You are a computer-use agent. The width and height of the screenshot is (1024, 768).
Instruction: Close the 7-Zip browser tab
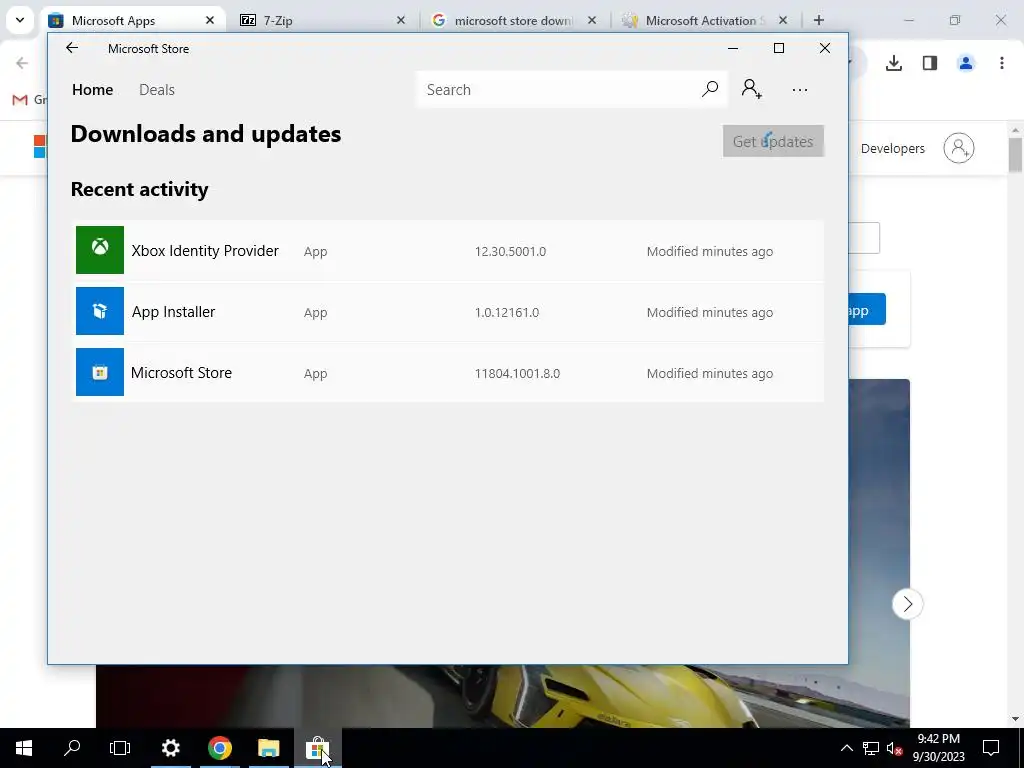point(401,20)
